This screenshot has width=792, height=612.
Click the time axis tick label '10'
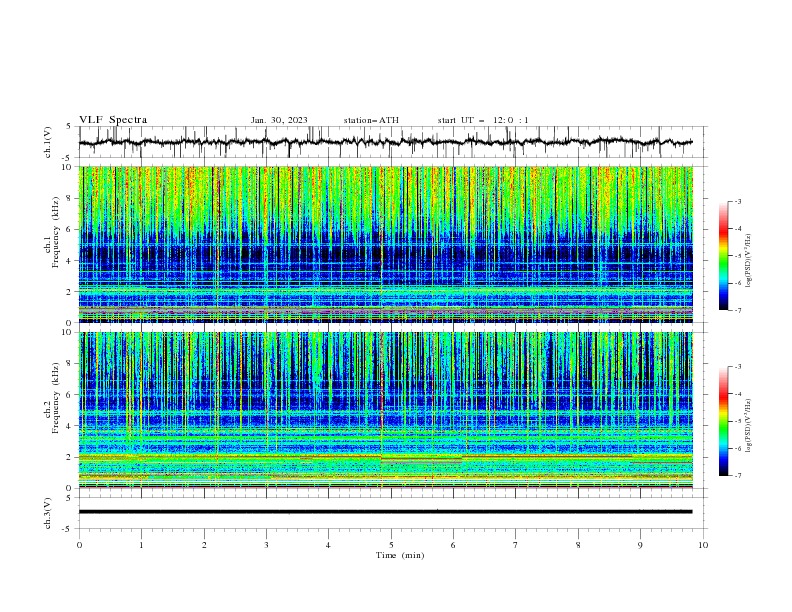tap(703, 545)
